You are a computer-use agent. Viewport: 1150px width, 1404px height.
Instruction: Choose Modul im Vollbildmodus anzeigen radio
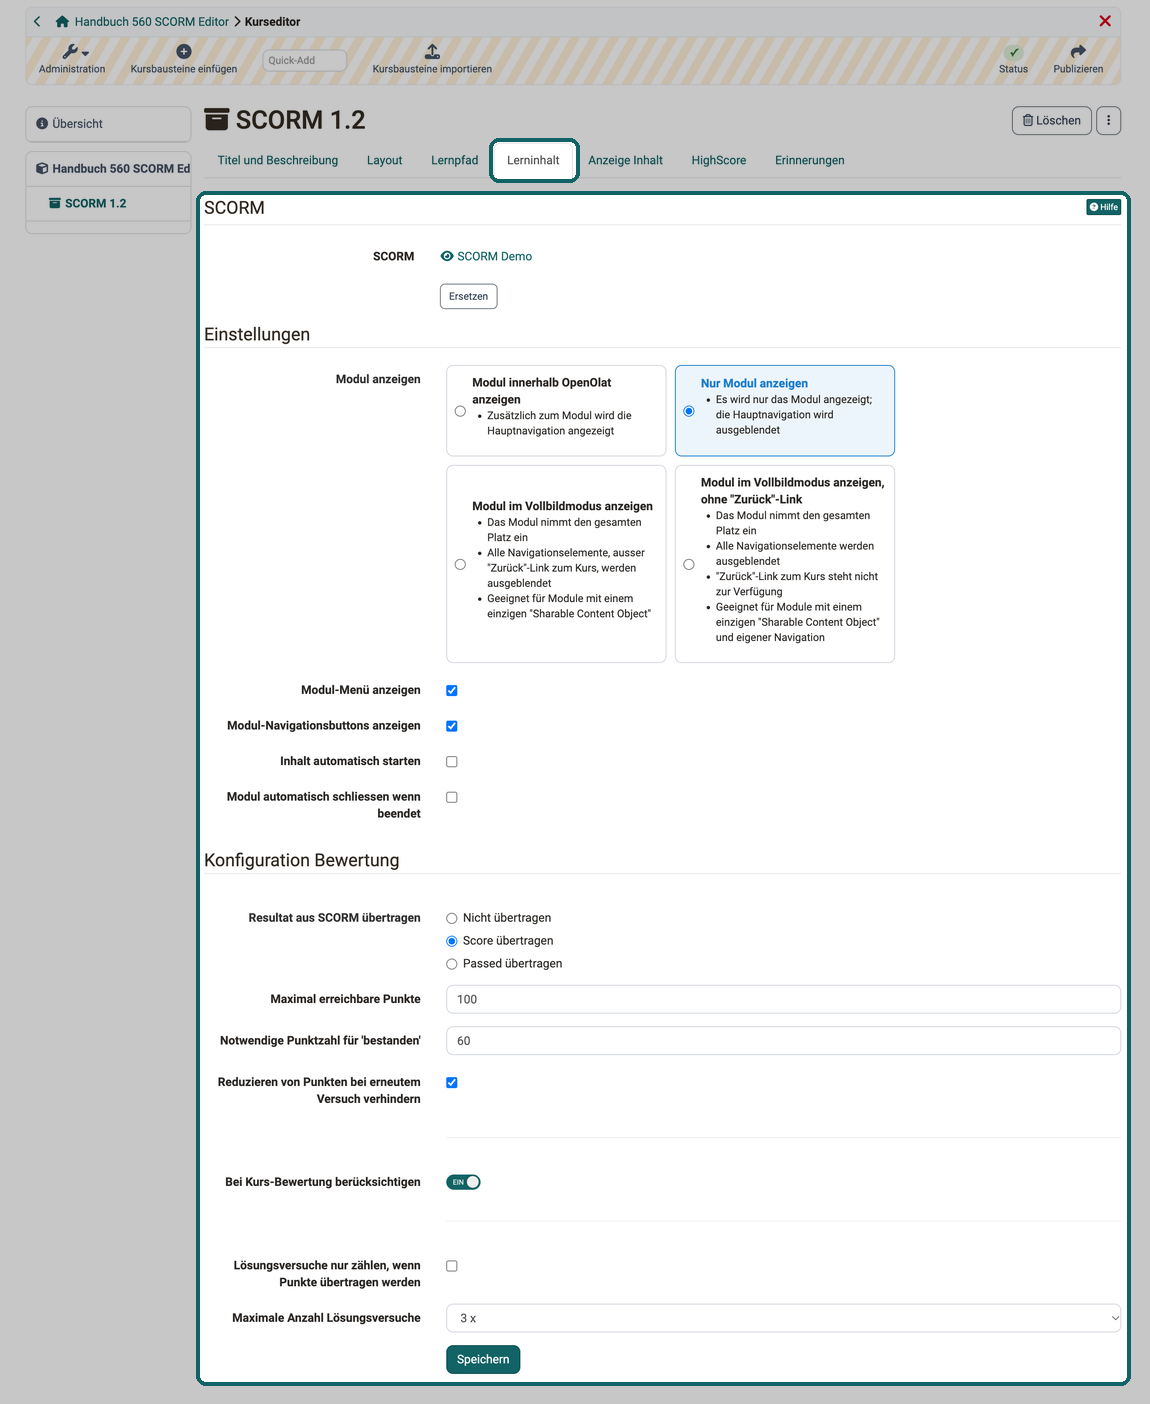pos(460,564)
